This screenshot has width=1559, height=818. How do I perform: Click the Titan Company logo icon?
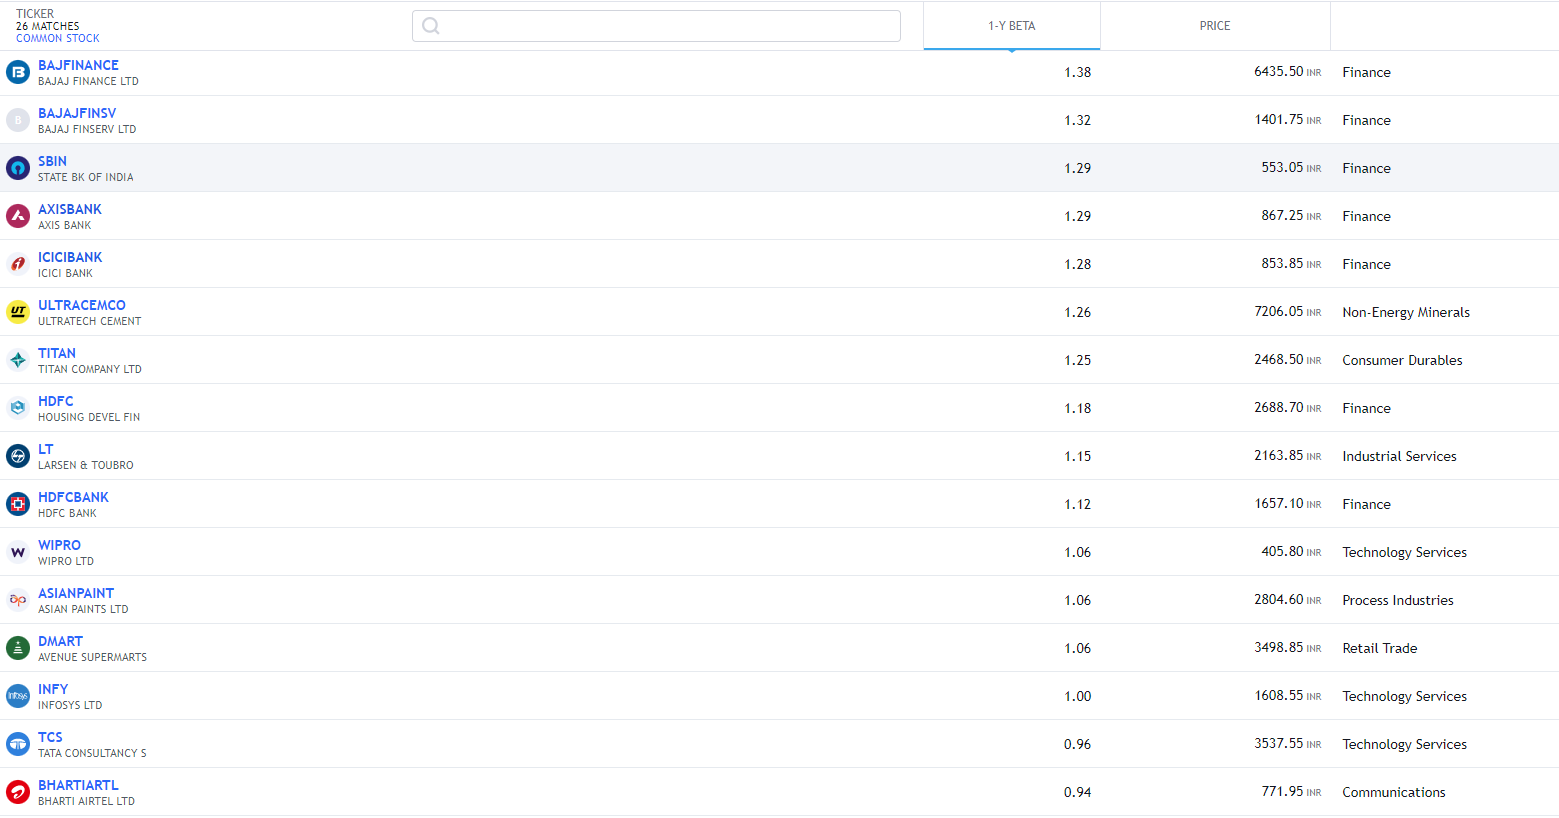pos(18,360)
